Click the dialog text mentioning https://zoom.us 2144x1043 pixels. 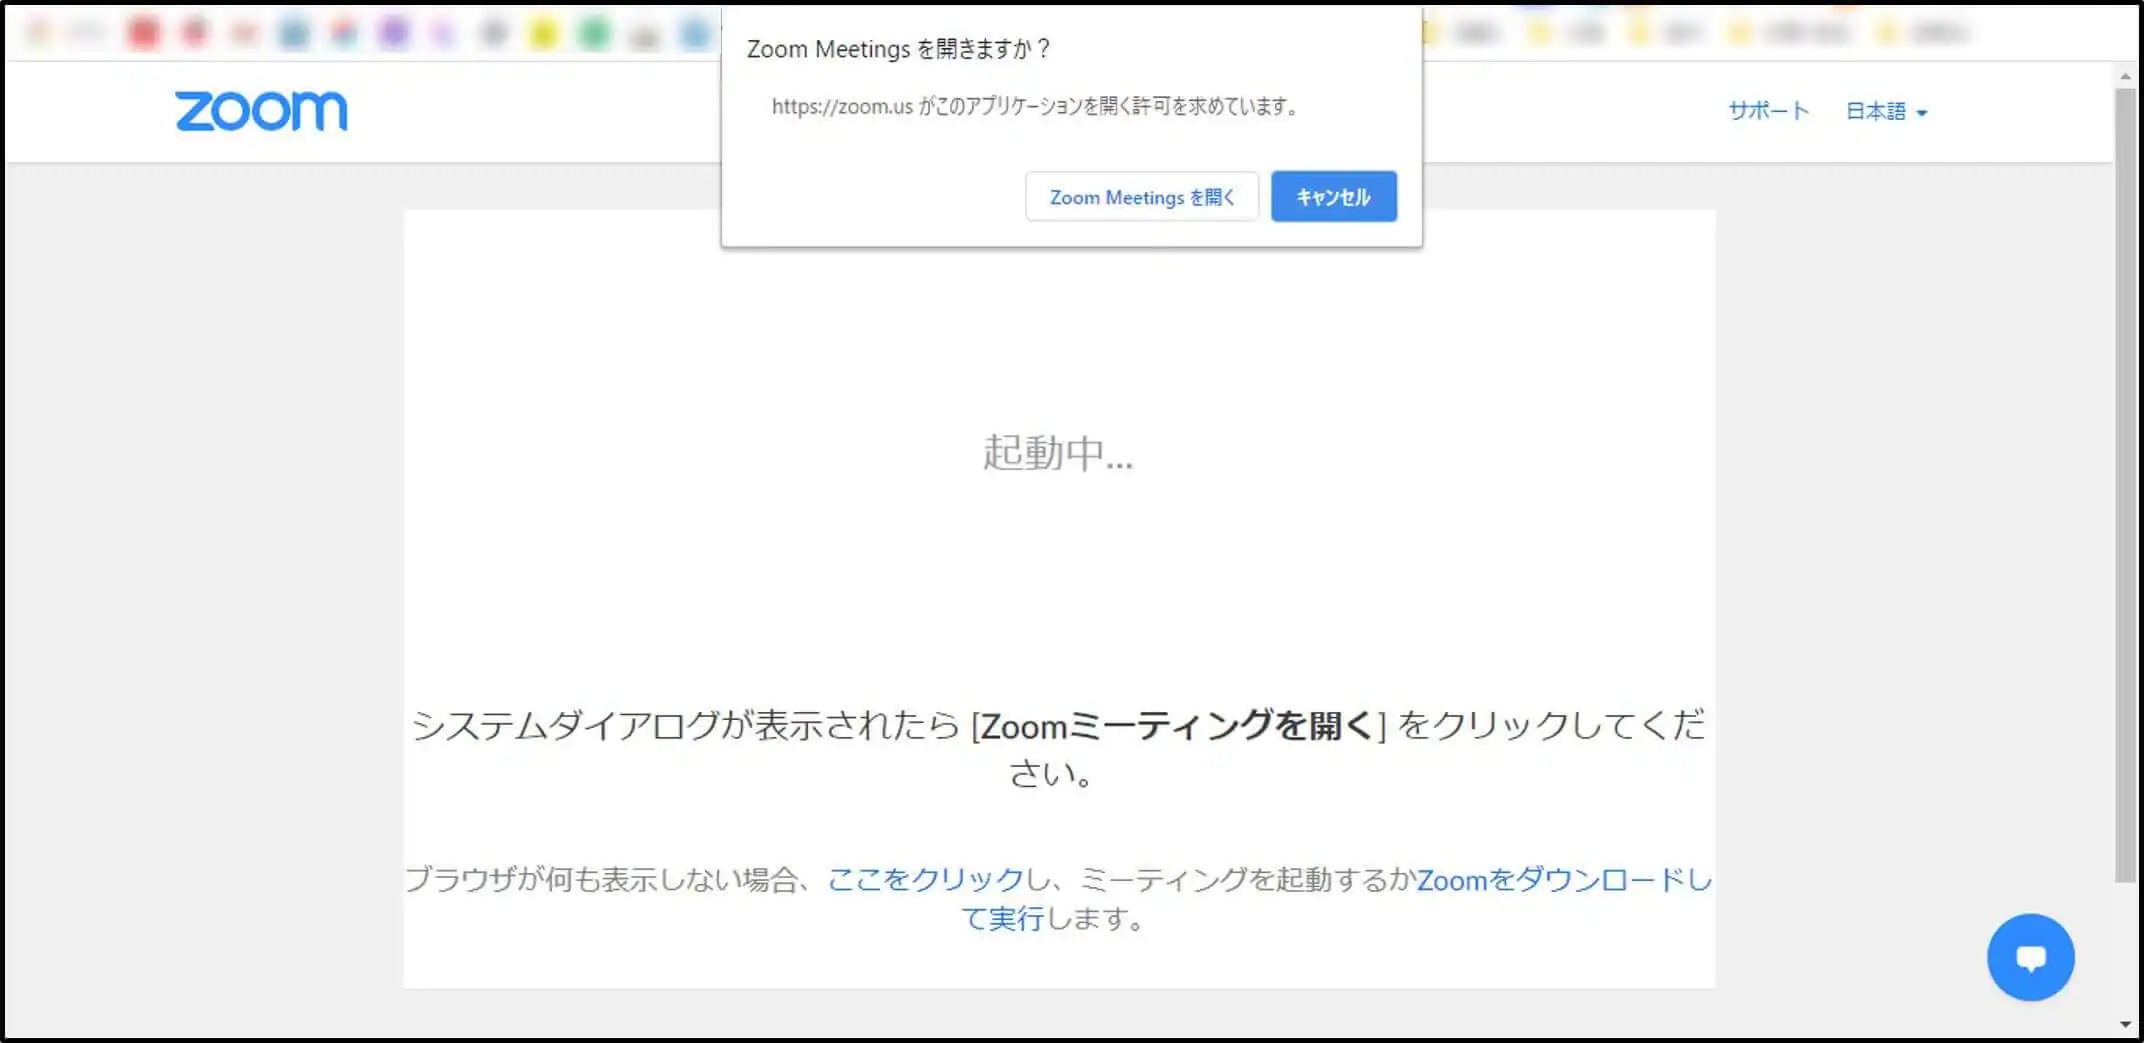(x=1034, y=106)
